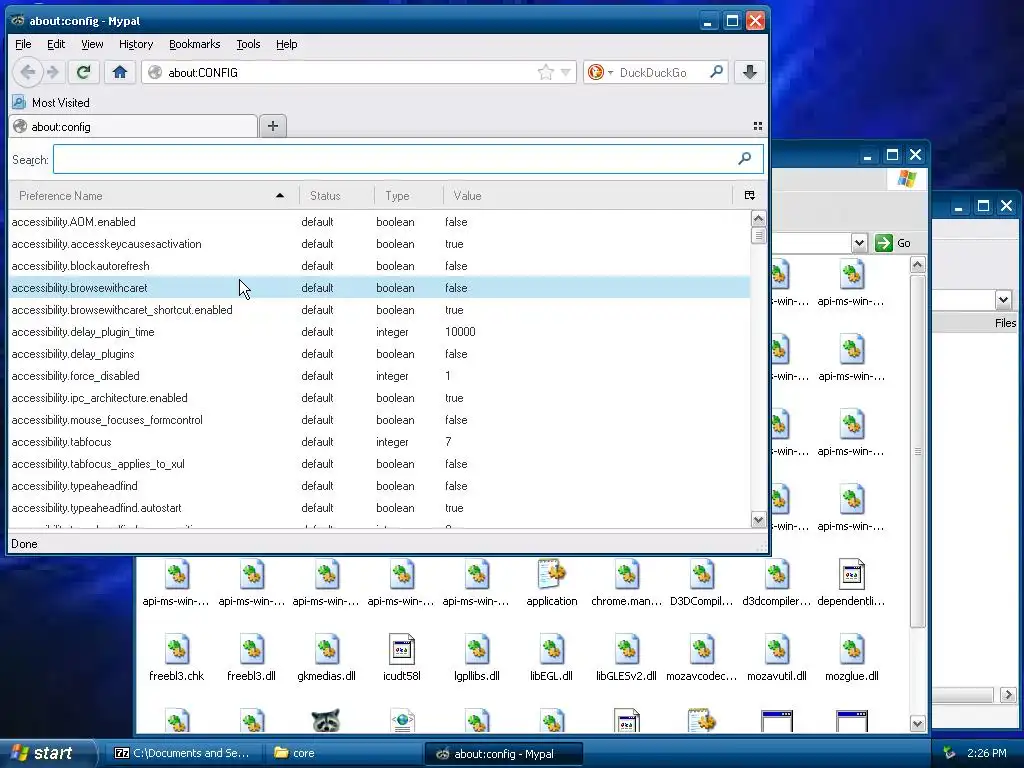Image resolution: width=1024 pixels, height=768 pixels.
Task: Select accessibility.accesskeycausesactivation row
Action: [379, 244]
